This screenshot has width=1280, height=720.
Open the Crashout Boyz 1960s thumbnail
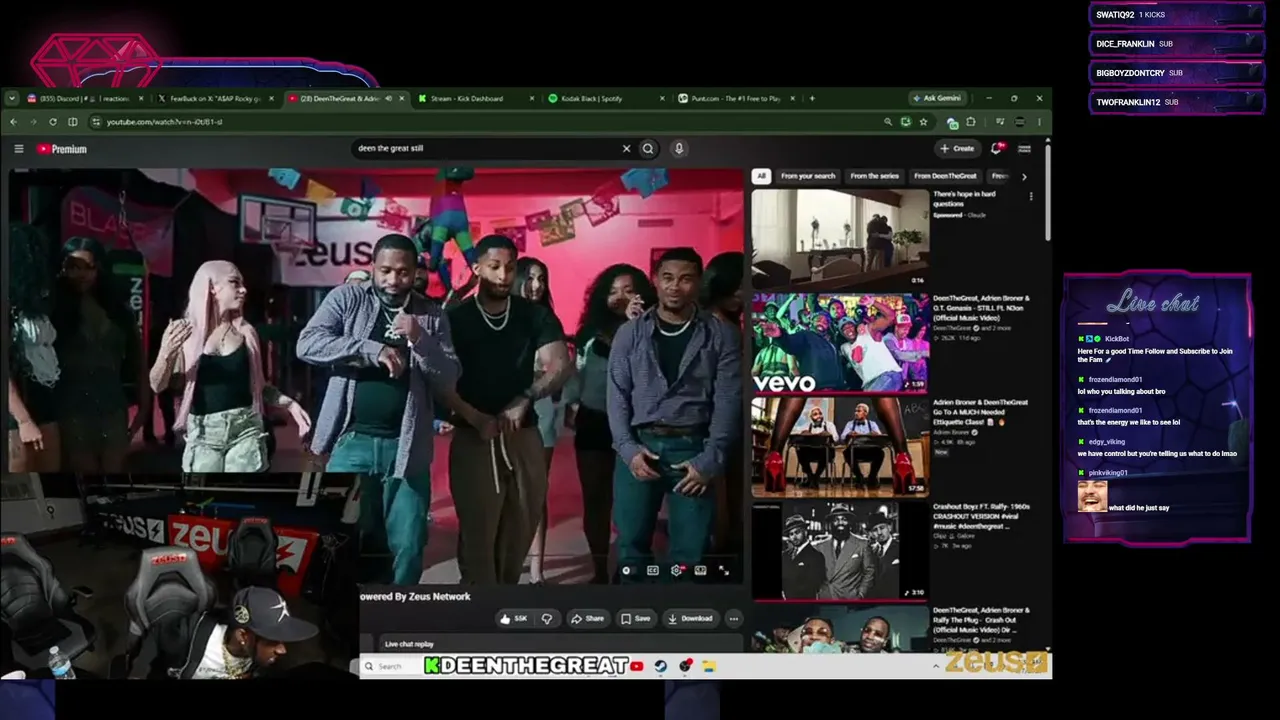point(840,550)
